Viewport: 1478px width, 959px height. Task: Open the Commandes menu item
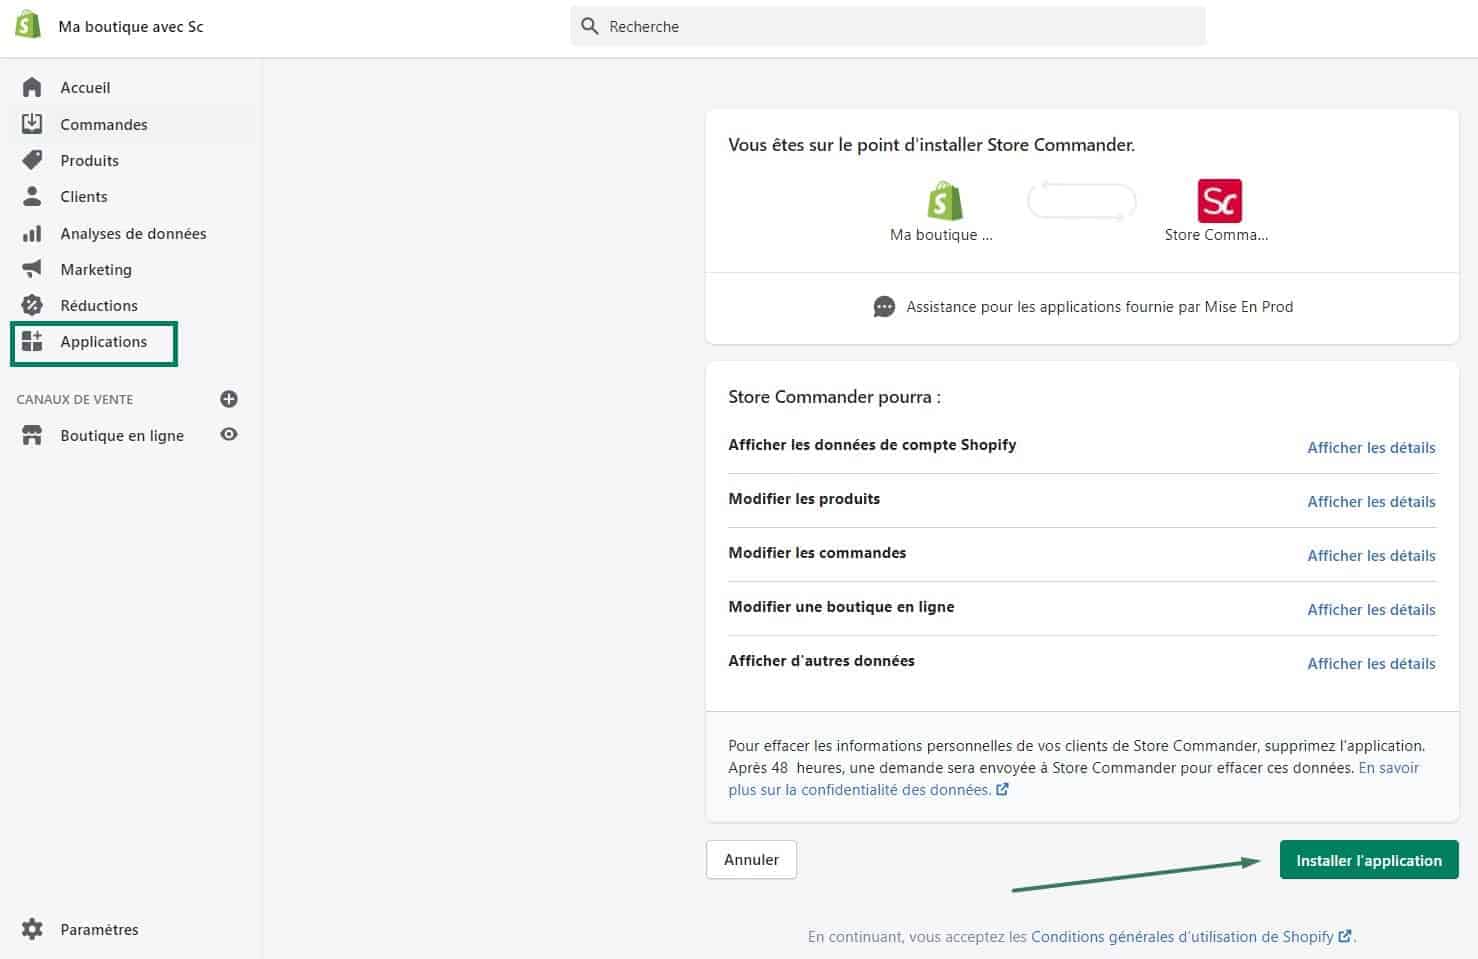pyautogui.click(x=104, y=124)
